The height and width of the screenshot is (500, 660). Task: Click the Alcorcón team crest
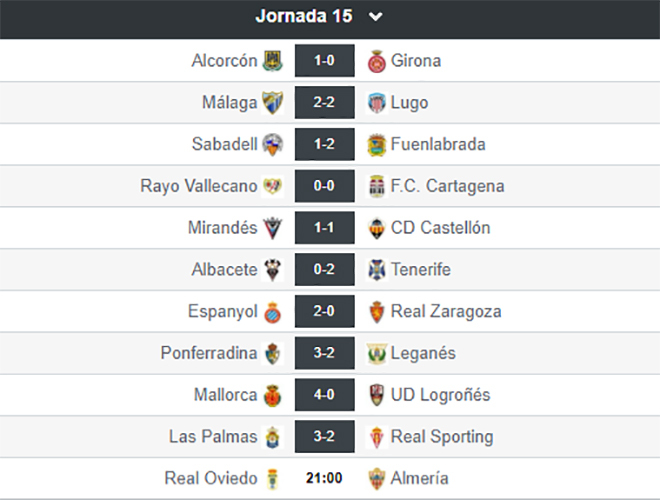(273, 61)
